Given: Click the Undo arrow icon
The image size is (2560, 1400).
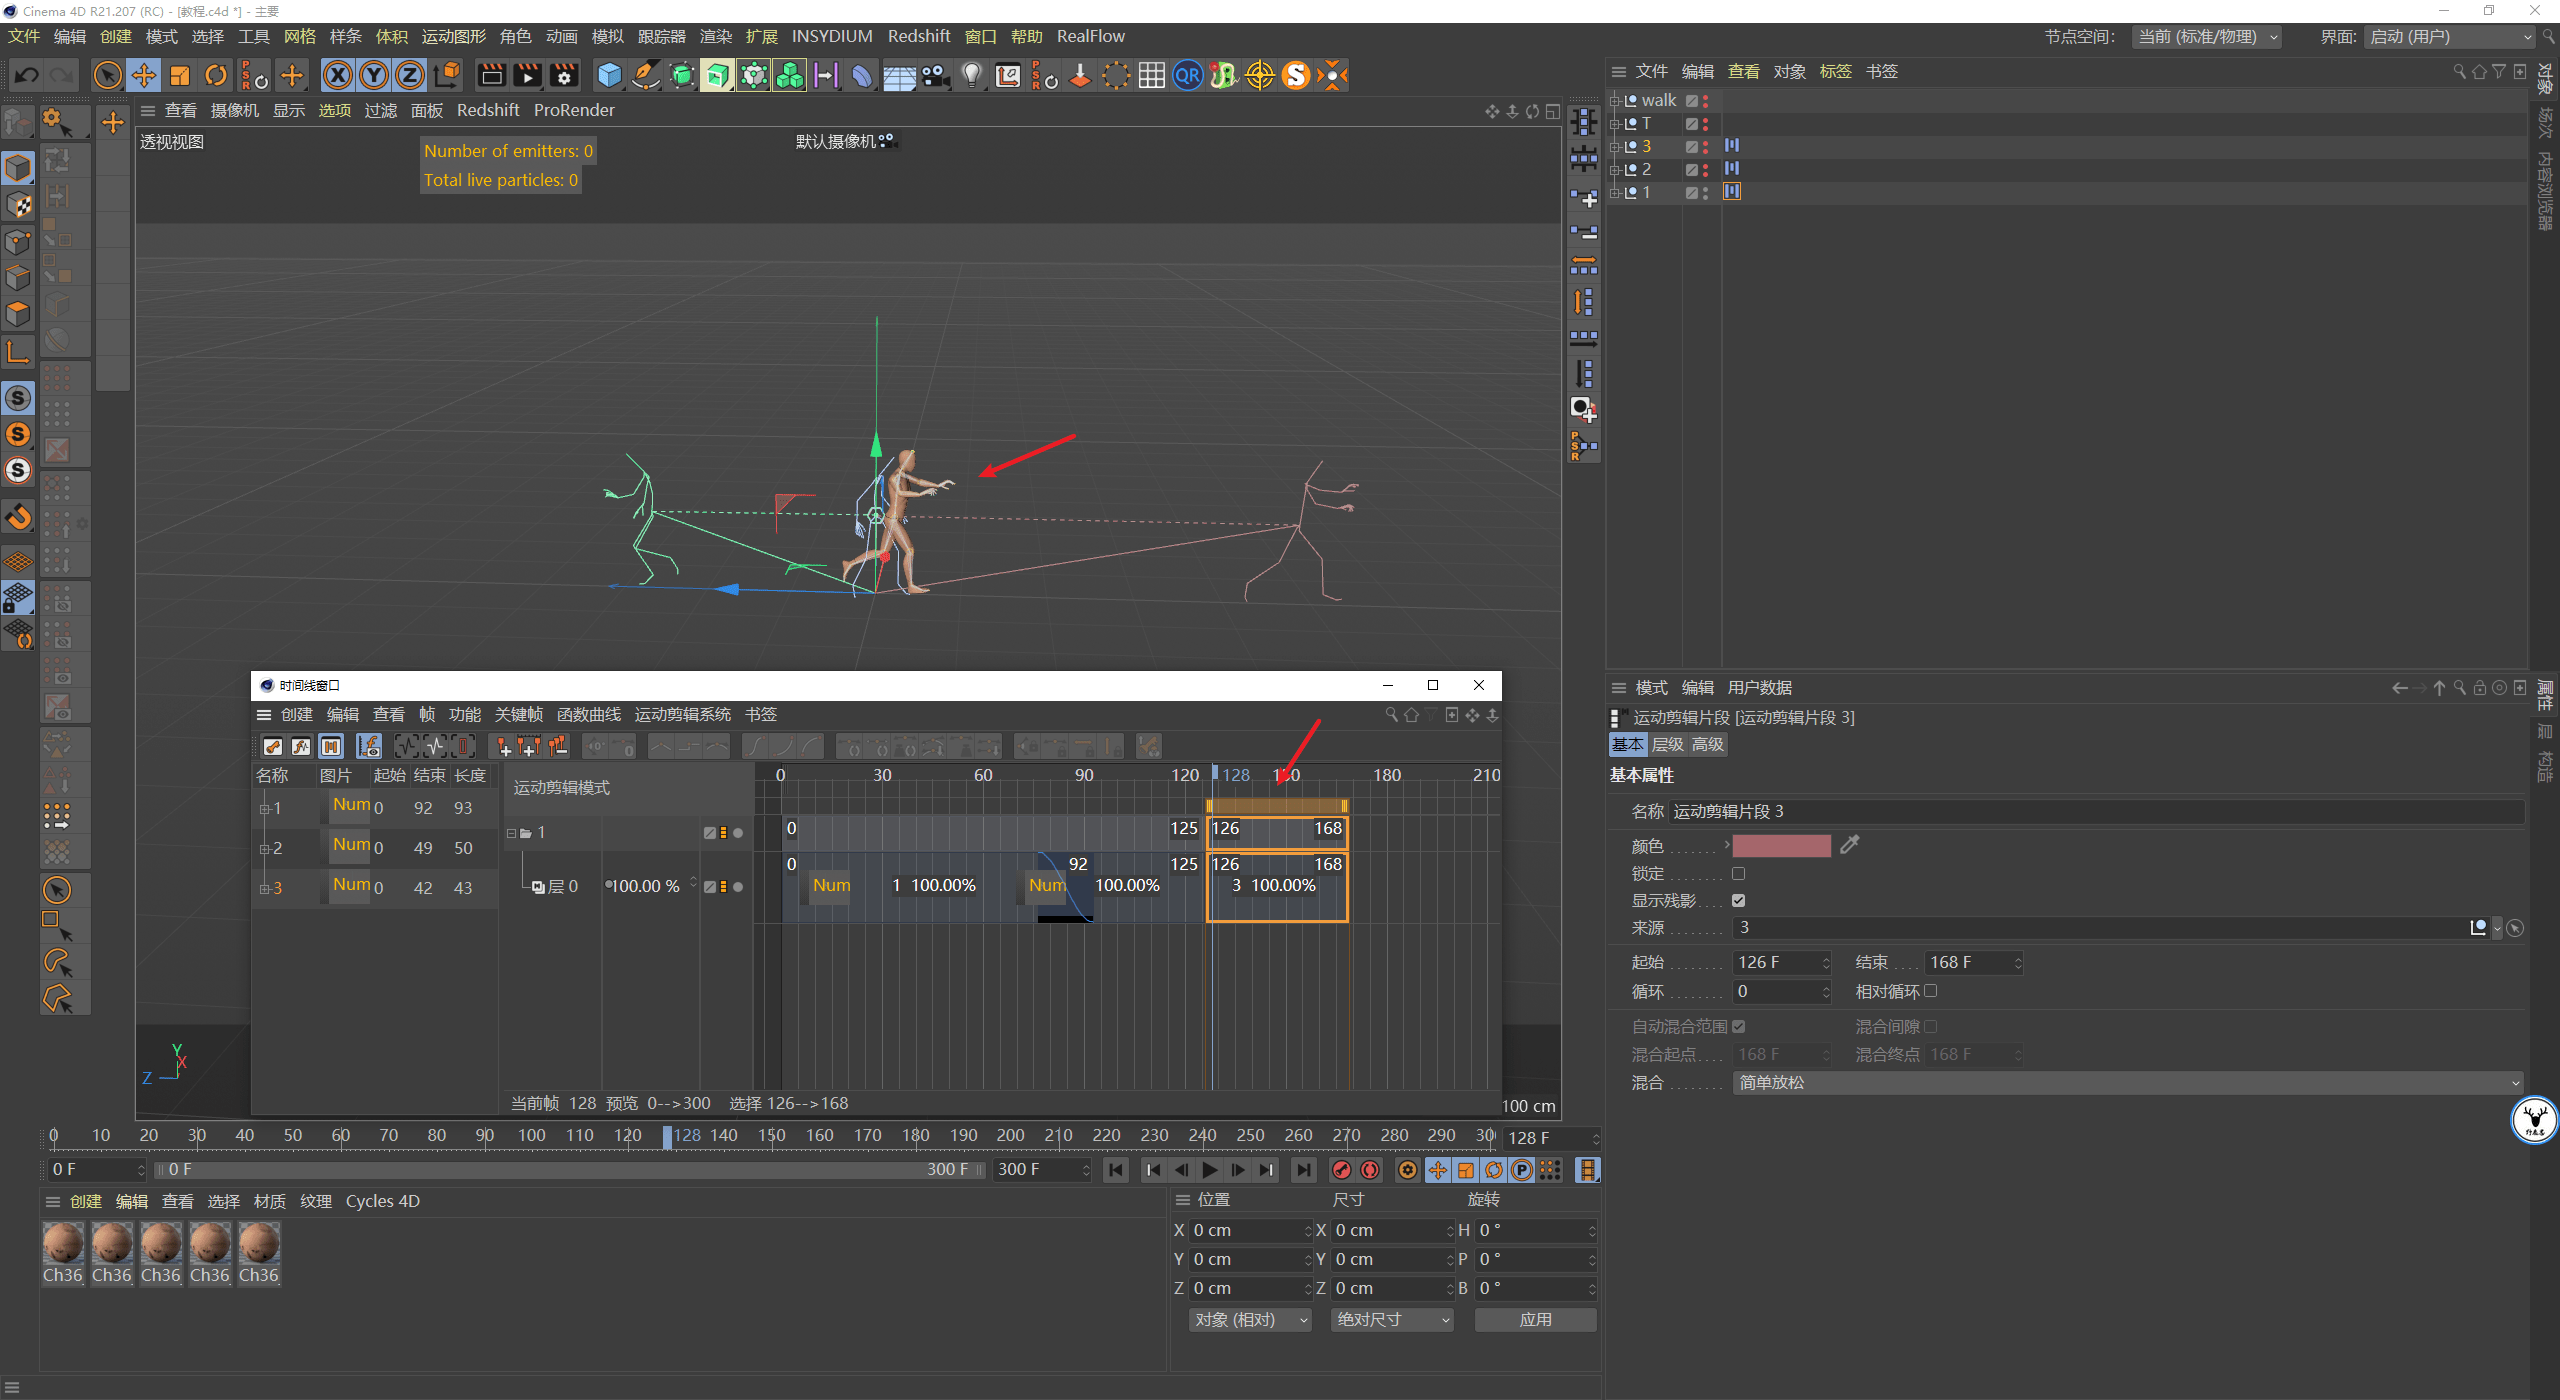Looking at the screenshot, I should pos(27,75).
